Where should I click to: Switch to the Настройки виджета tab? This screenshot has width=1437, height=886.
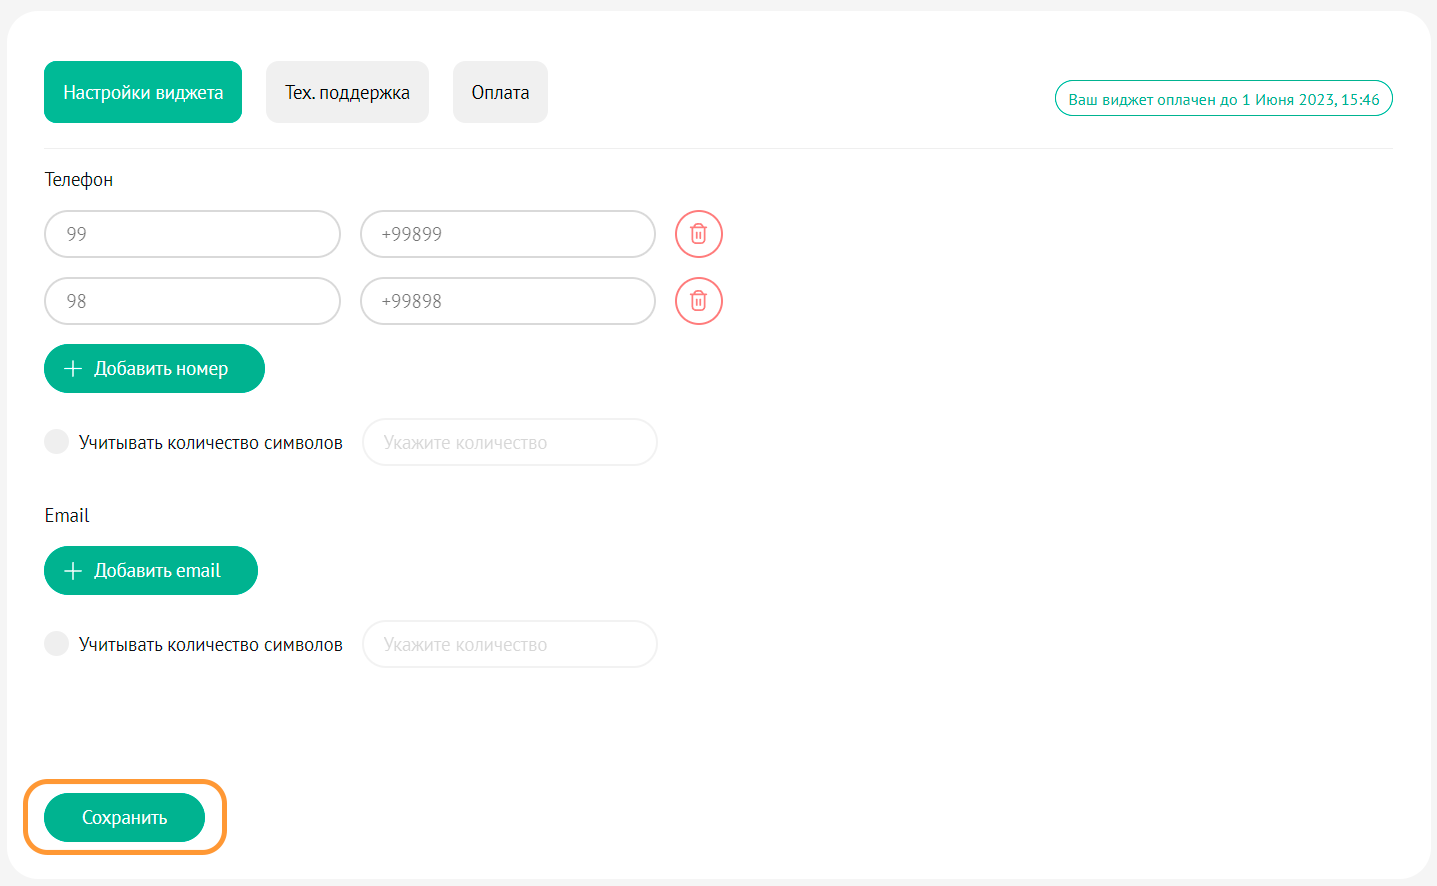point(143,92)
